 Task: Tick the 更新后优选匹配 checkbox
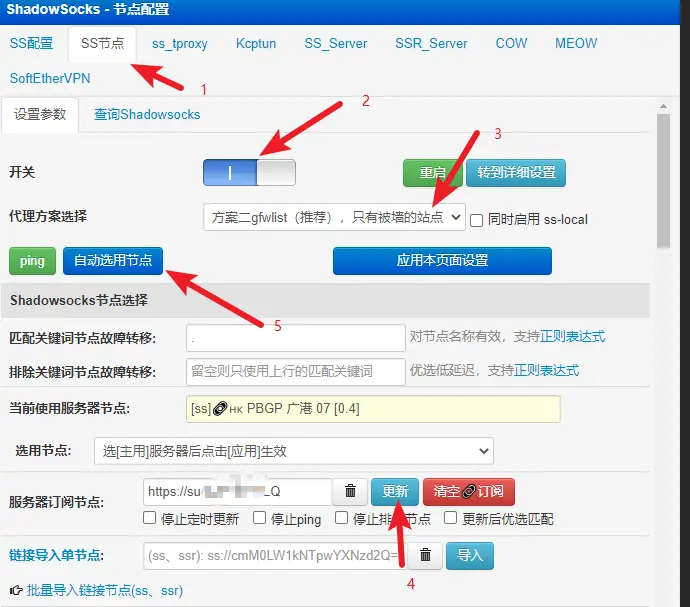pos(452,518)
